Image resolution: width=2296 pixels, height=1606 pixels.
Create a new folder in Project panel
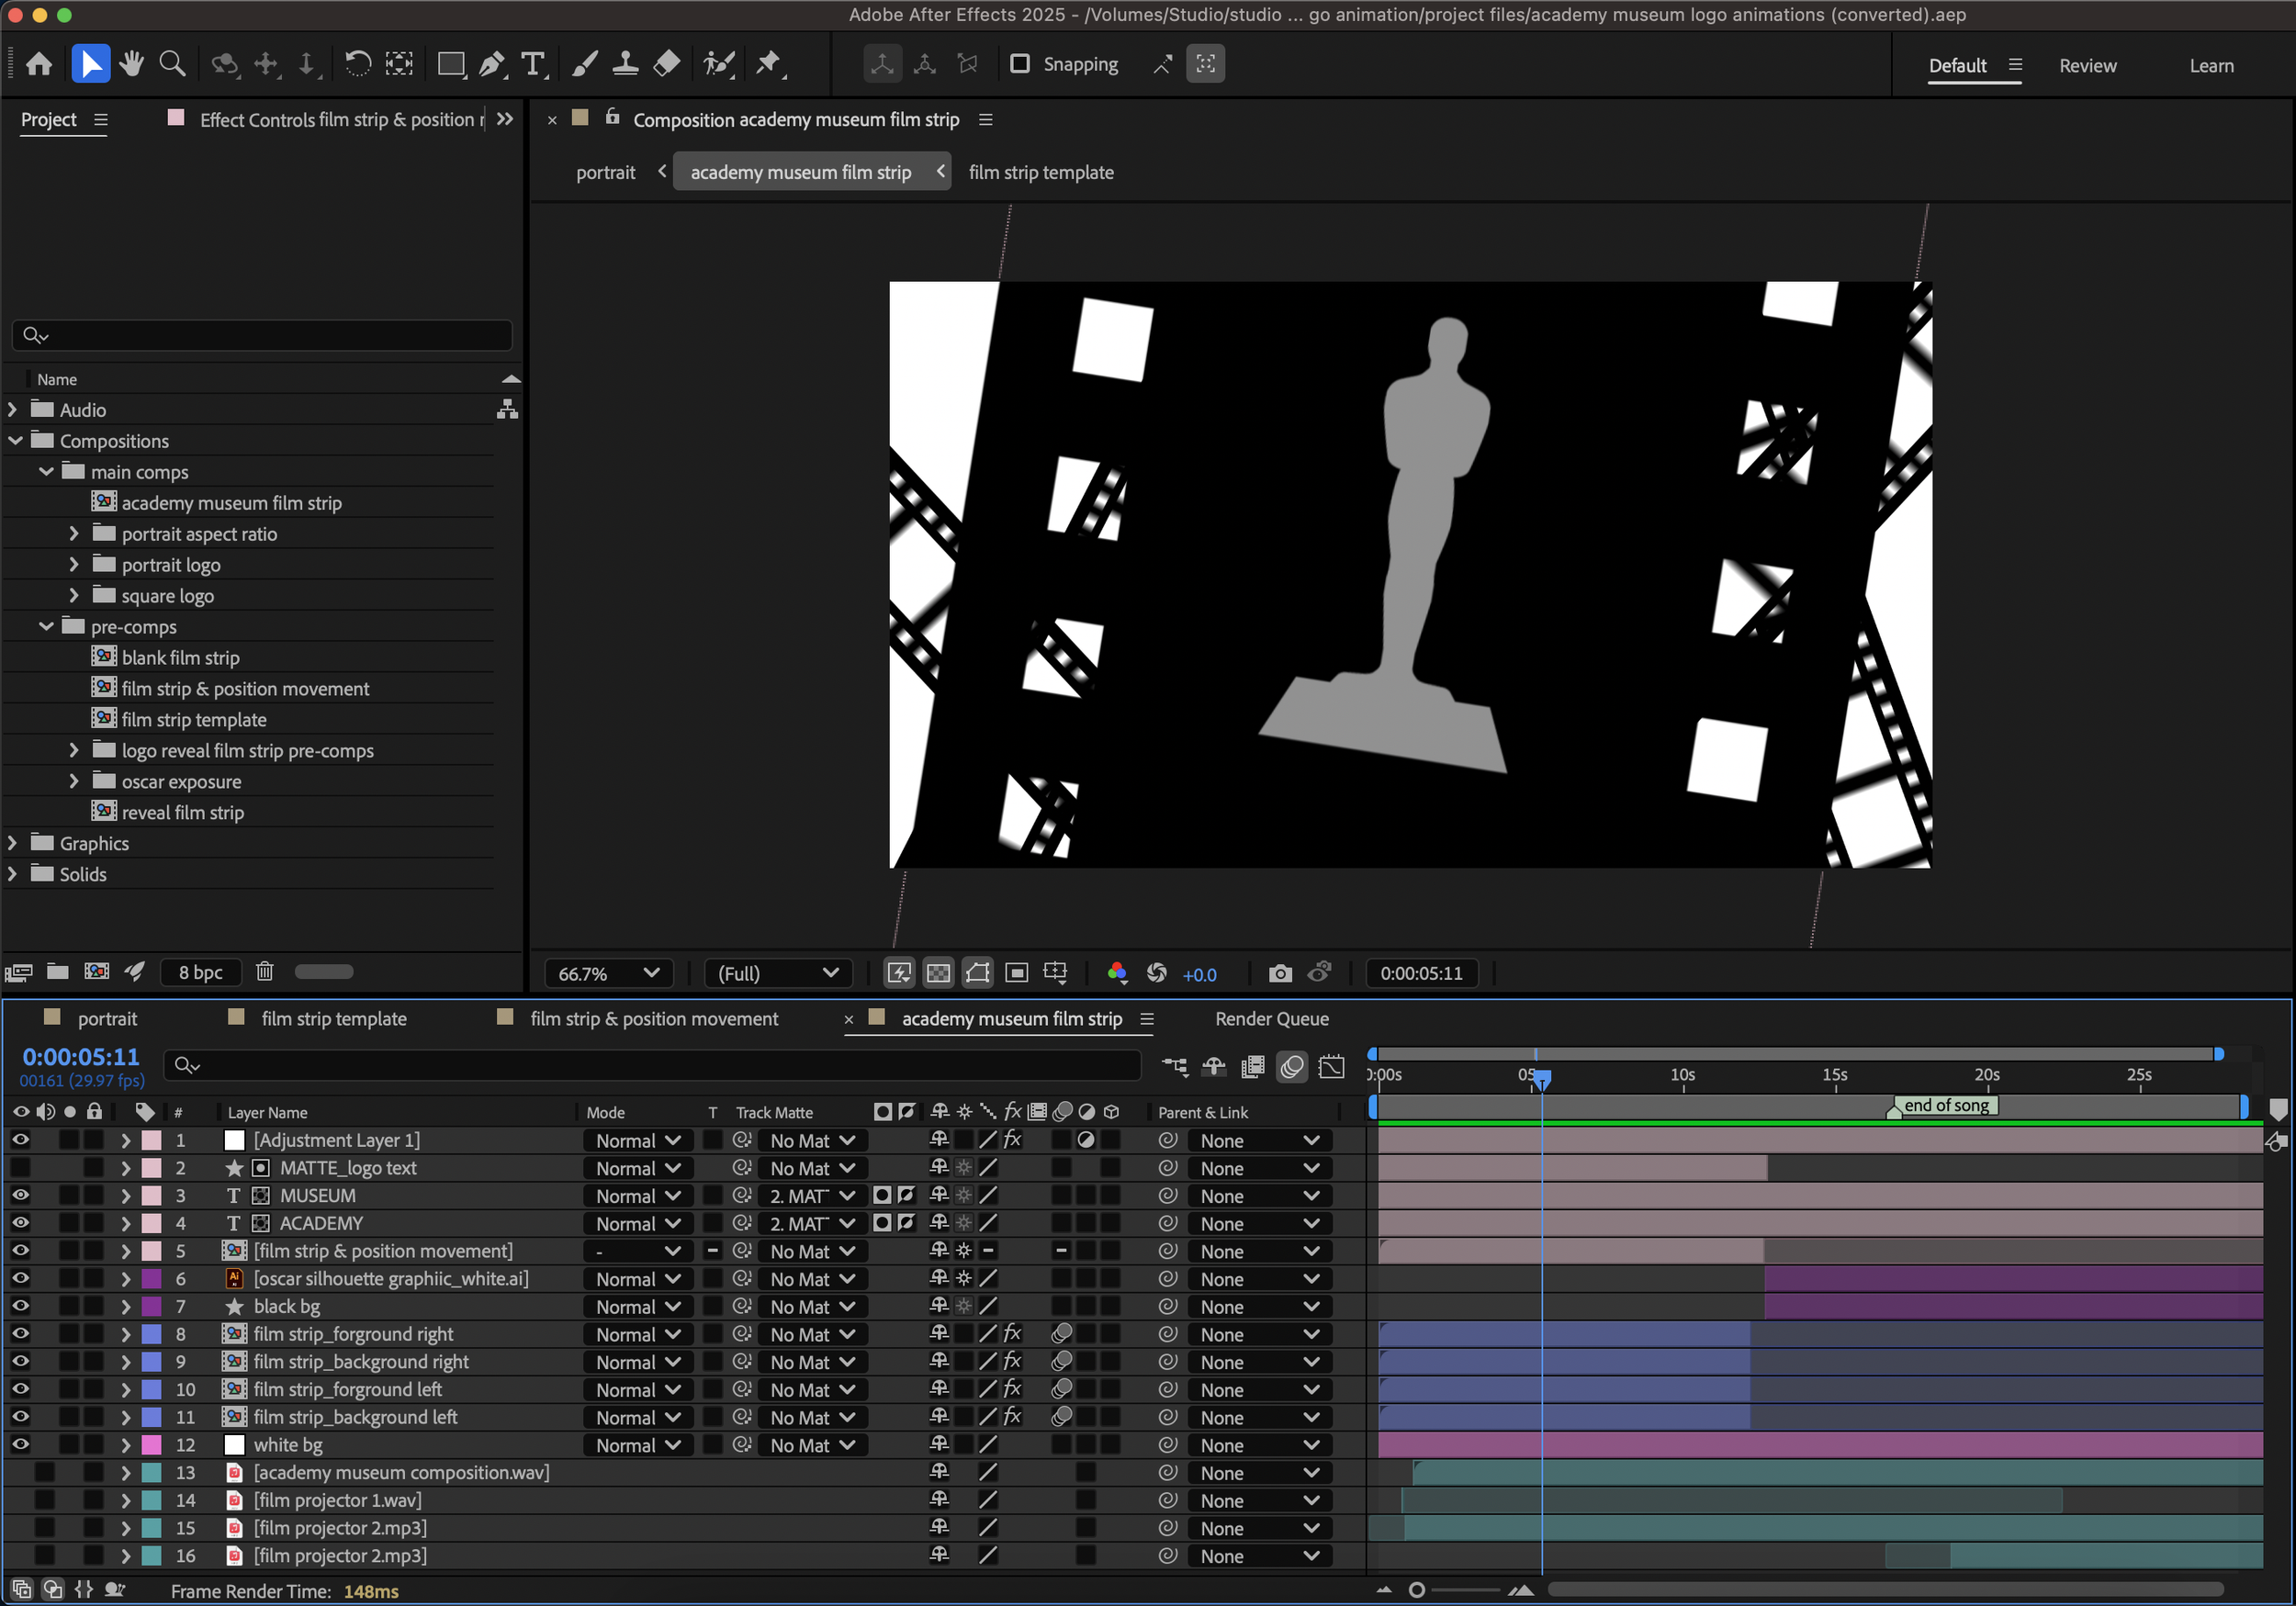point(58,971)
